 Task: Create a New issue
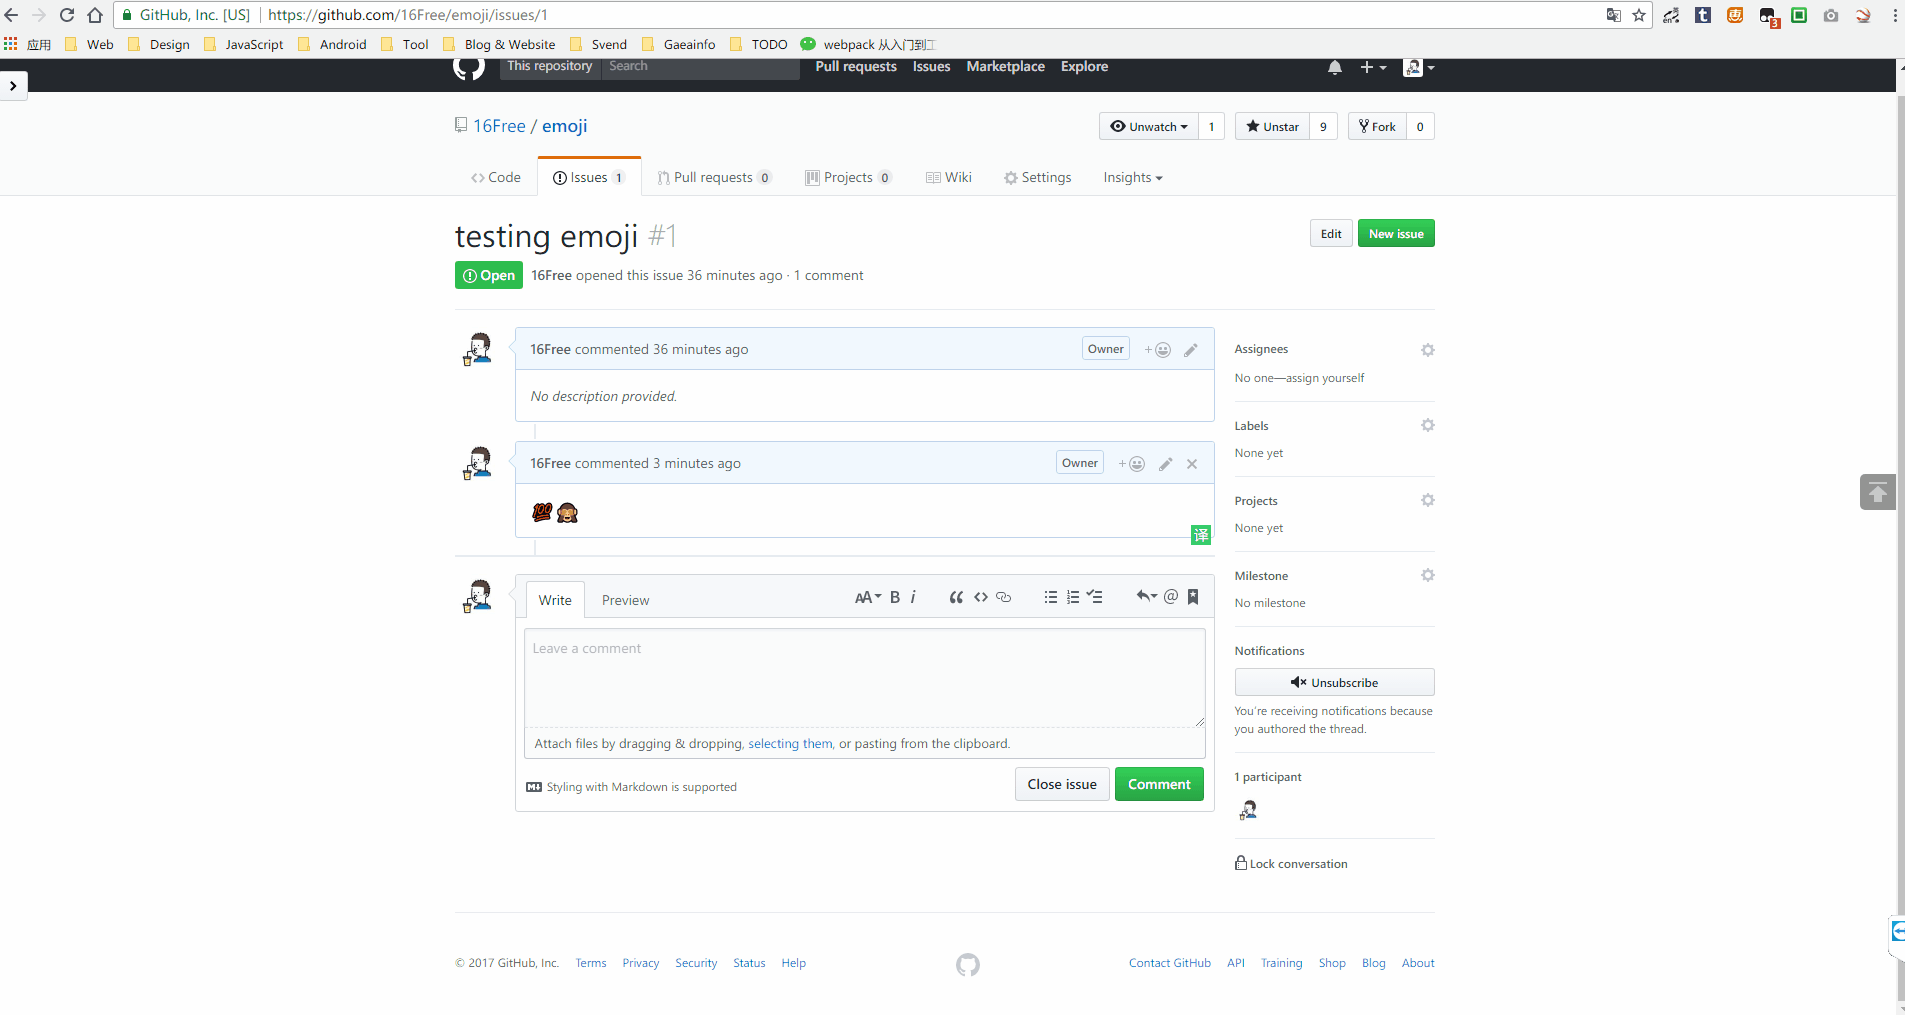point(1396,234)
